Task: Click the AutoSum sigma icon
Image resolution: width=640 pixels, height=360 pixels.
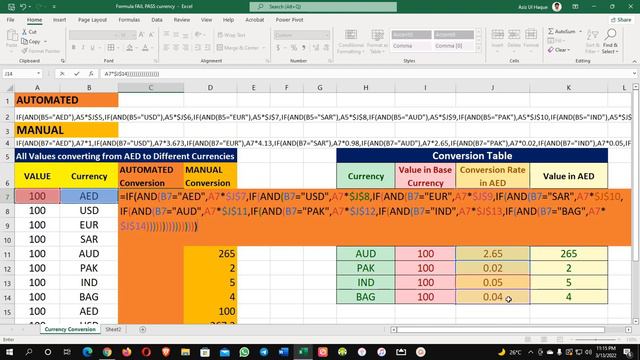Action: [551, 31]
